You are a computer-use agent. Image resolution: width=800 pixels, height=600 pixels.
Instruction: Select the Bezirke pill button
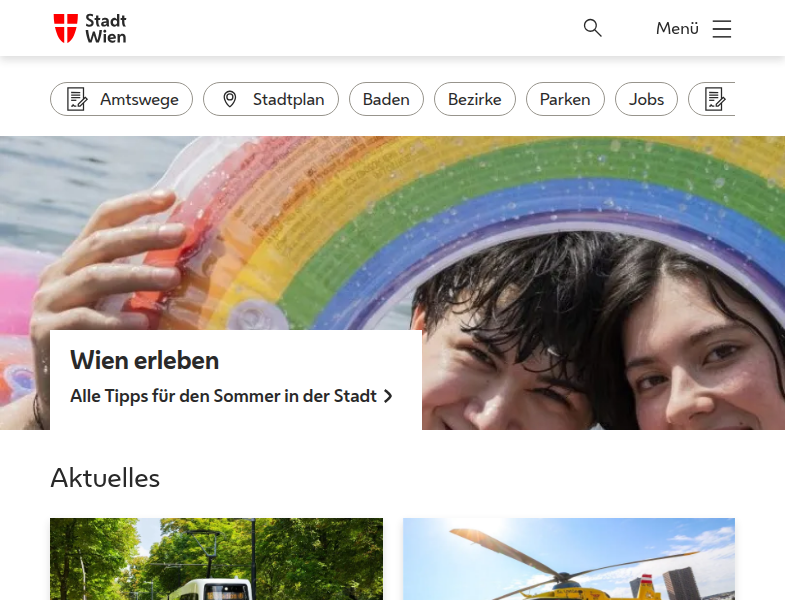point(474,99)
